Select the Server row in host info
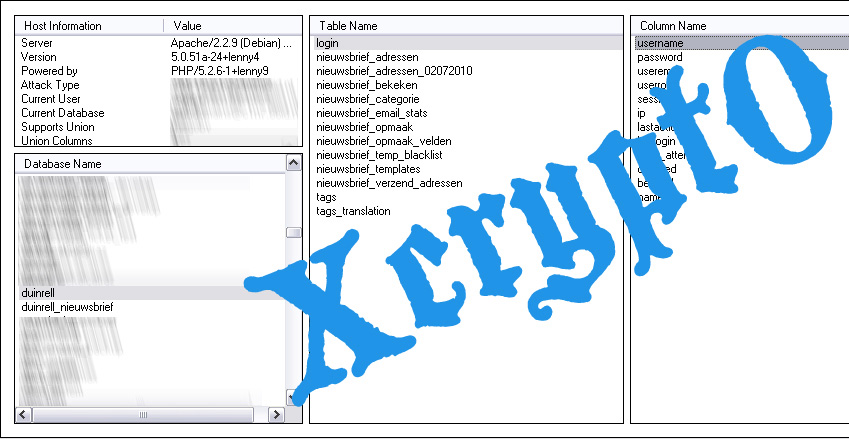 37,43
